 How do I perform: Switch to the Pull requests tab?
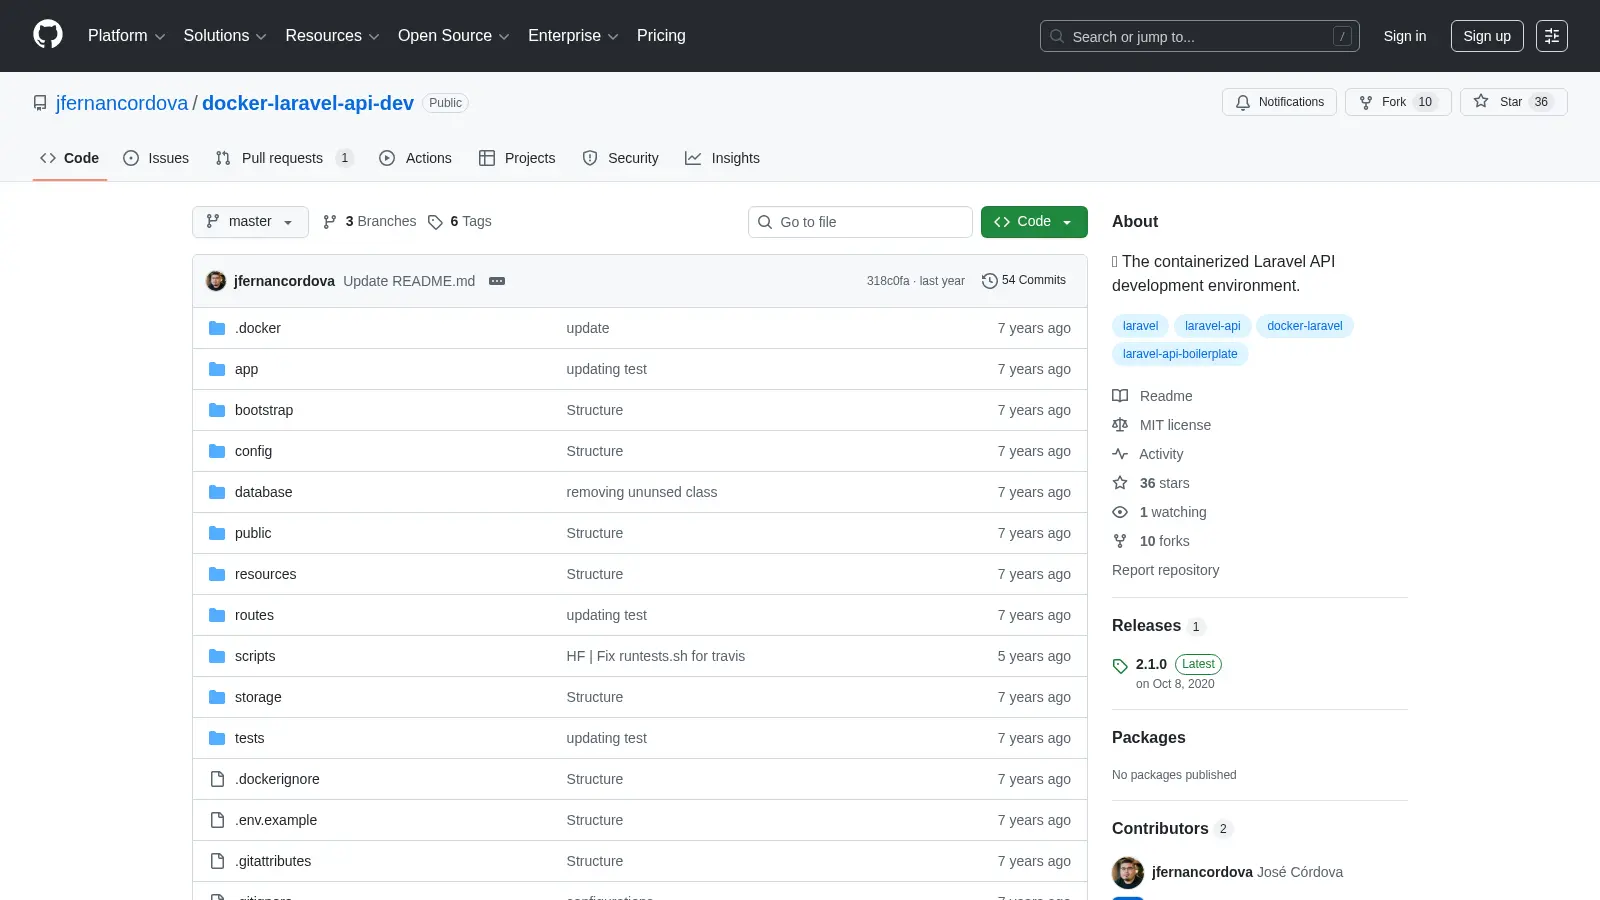pyautogui.click(x=284, y=158)
